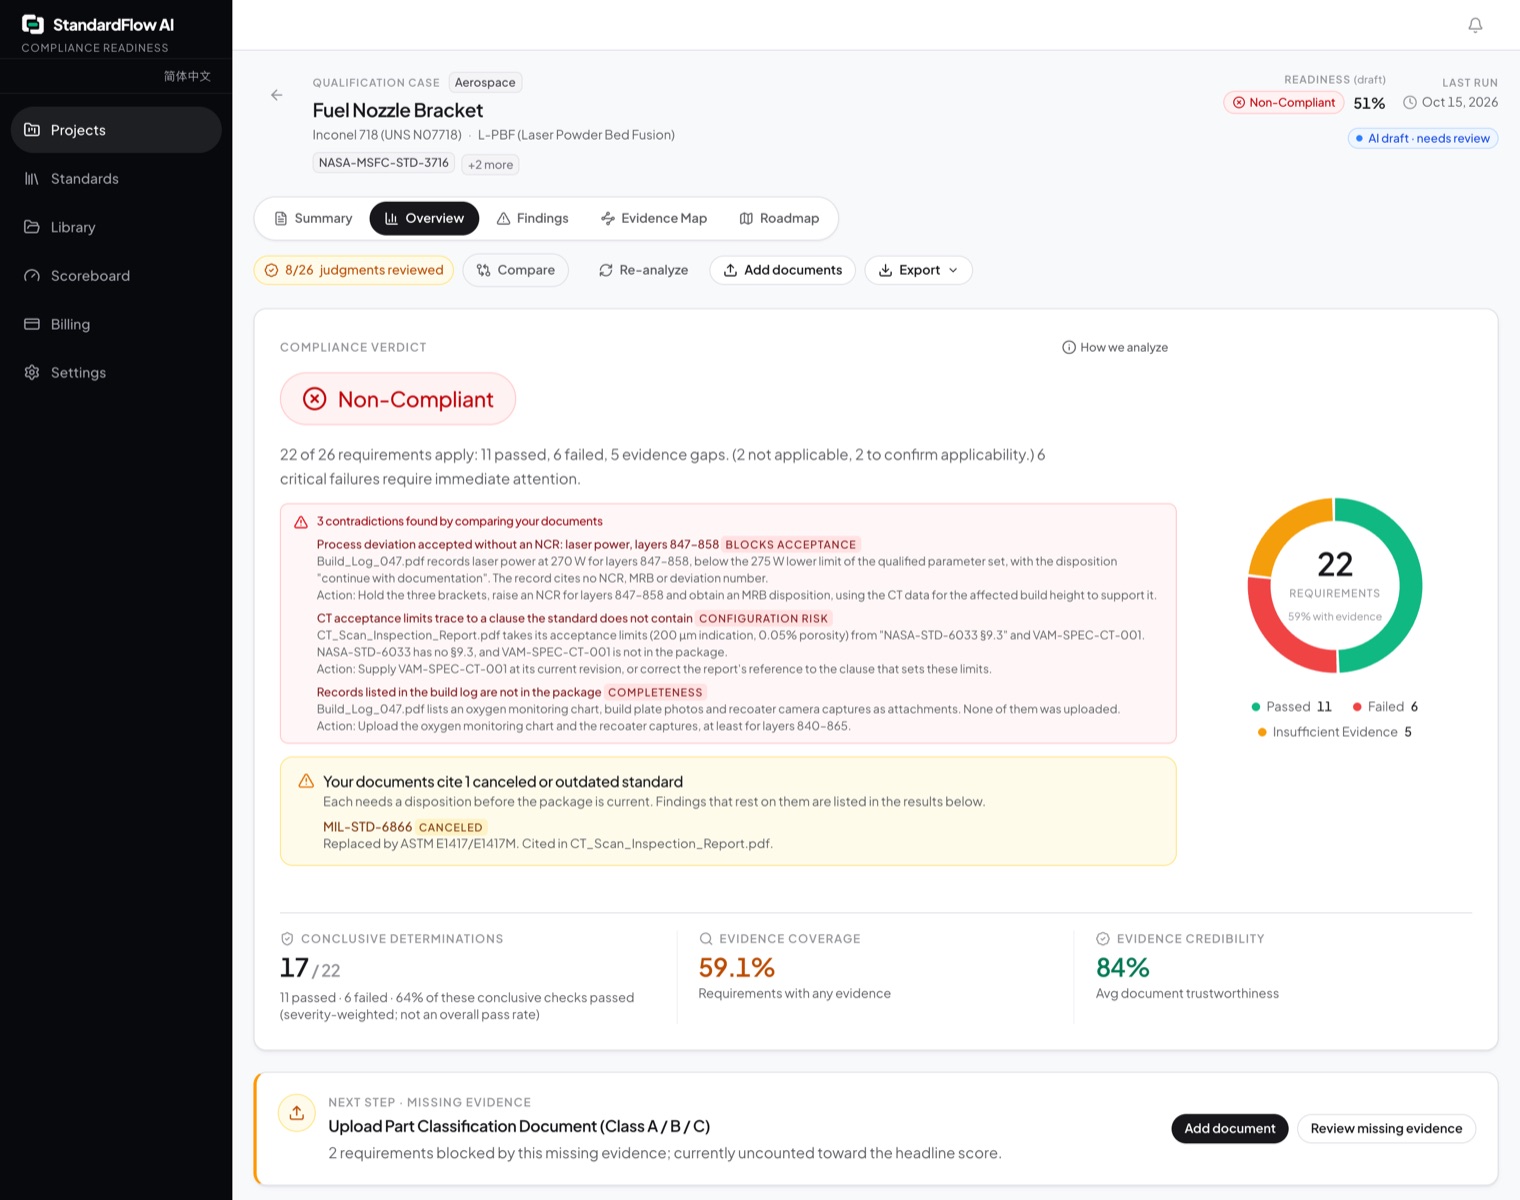This screenshot has width=1520, height=1200.
Task: Switch language to 简体中文
Action: [187, 76]
